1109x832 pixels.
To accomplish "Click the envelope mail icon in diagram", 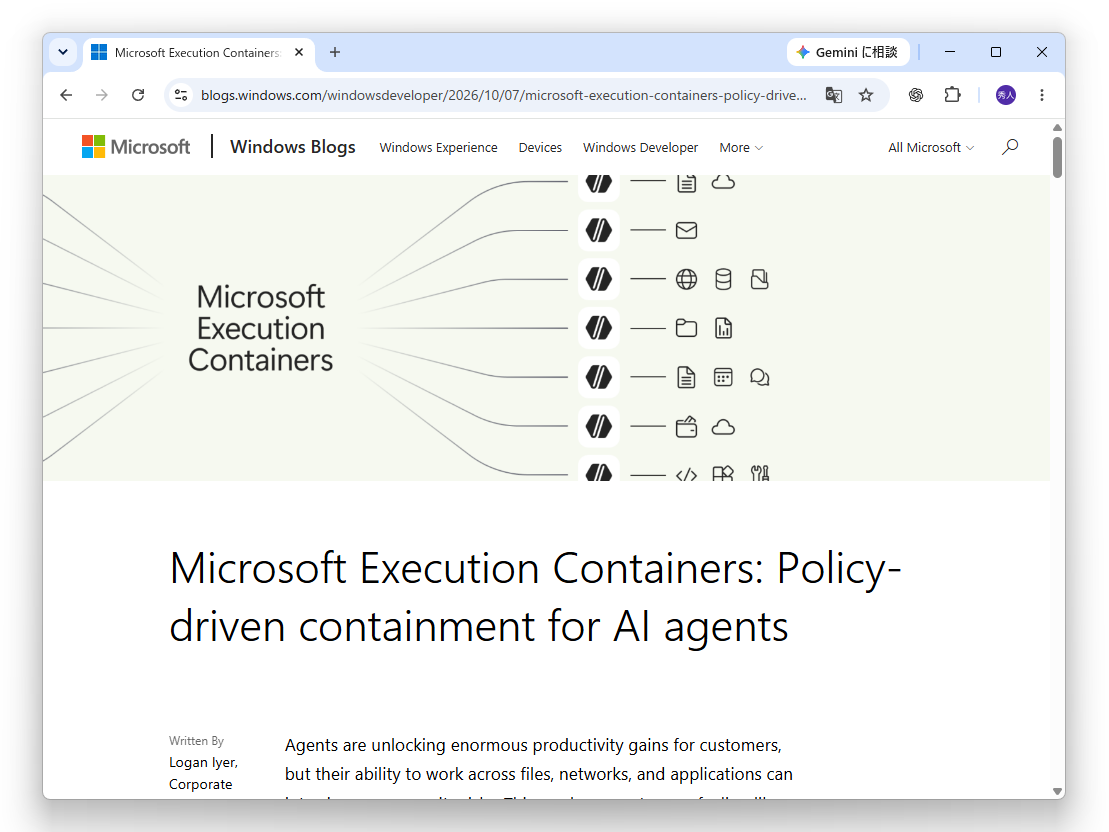I will click(x=686, y=231).
